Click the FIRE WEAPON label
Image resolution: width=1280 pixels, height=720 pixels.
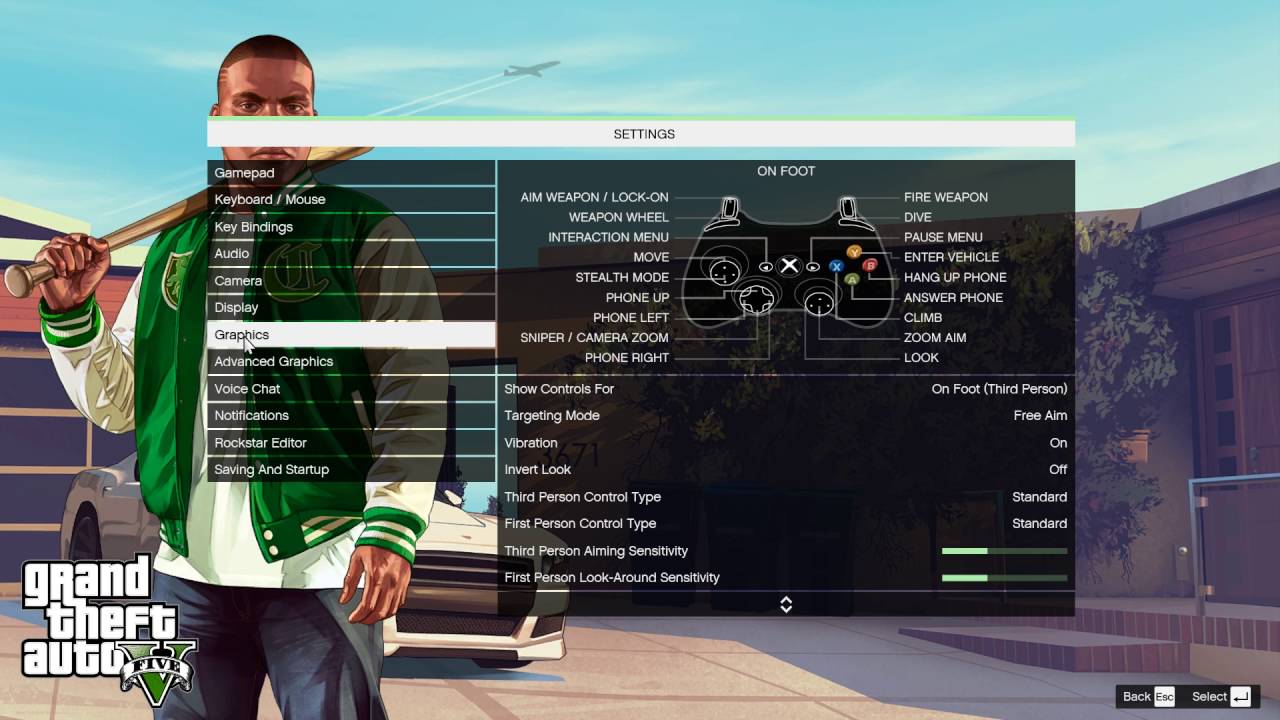tap(946, 197)
